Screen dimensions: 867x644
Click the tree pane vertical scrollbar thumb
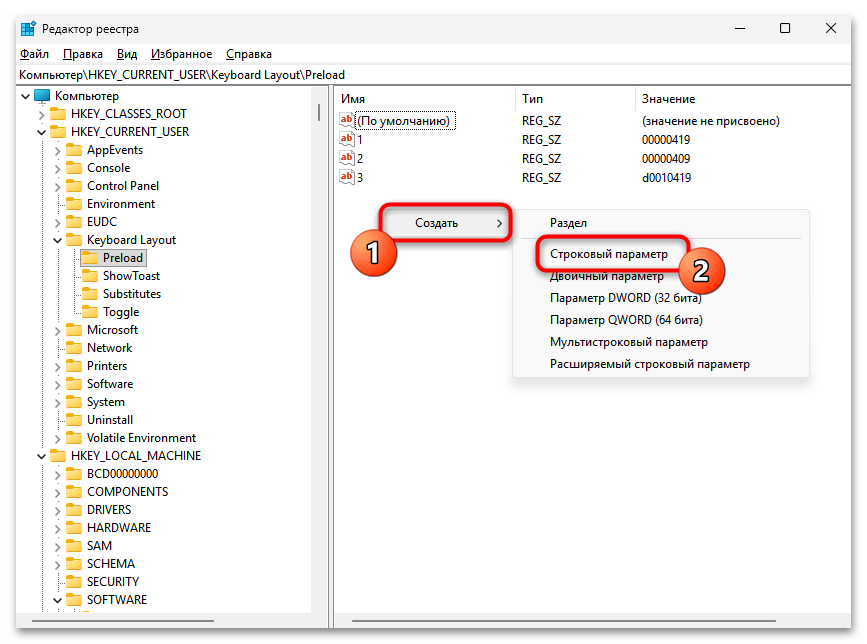point(319,112)
